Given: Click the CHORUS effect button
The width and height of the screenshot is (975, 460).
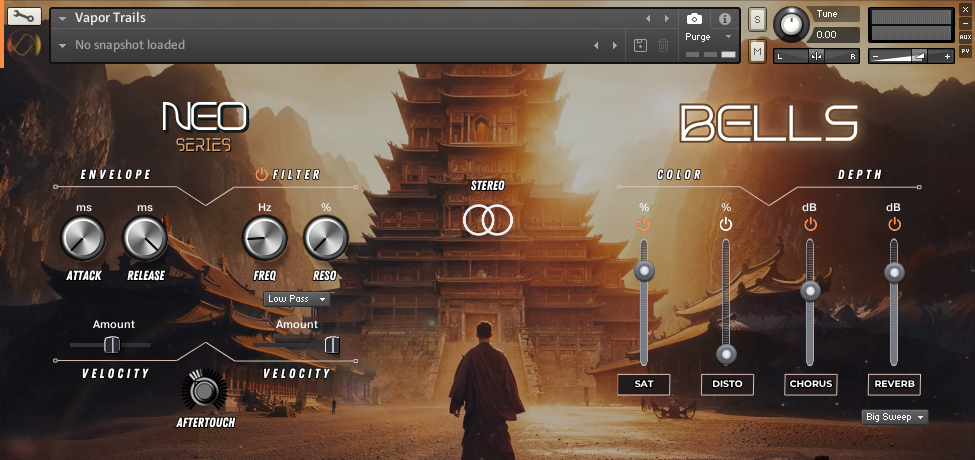Looking at the screenshot, I should [811, 384].
